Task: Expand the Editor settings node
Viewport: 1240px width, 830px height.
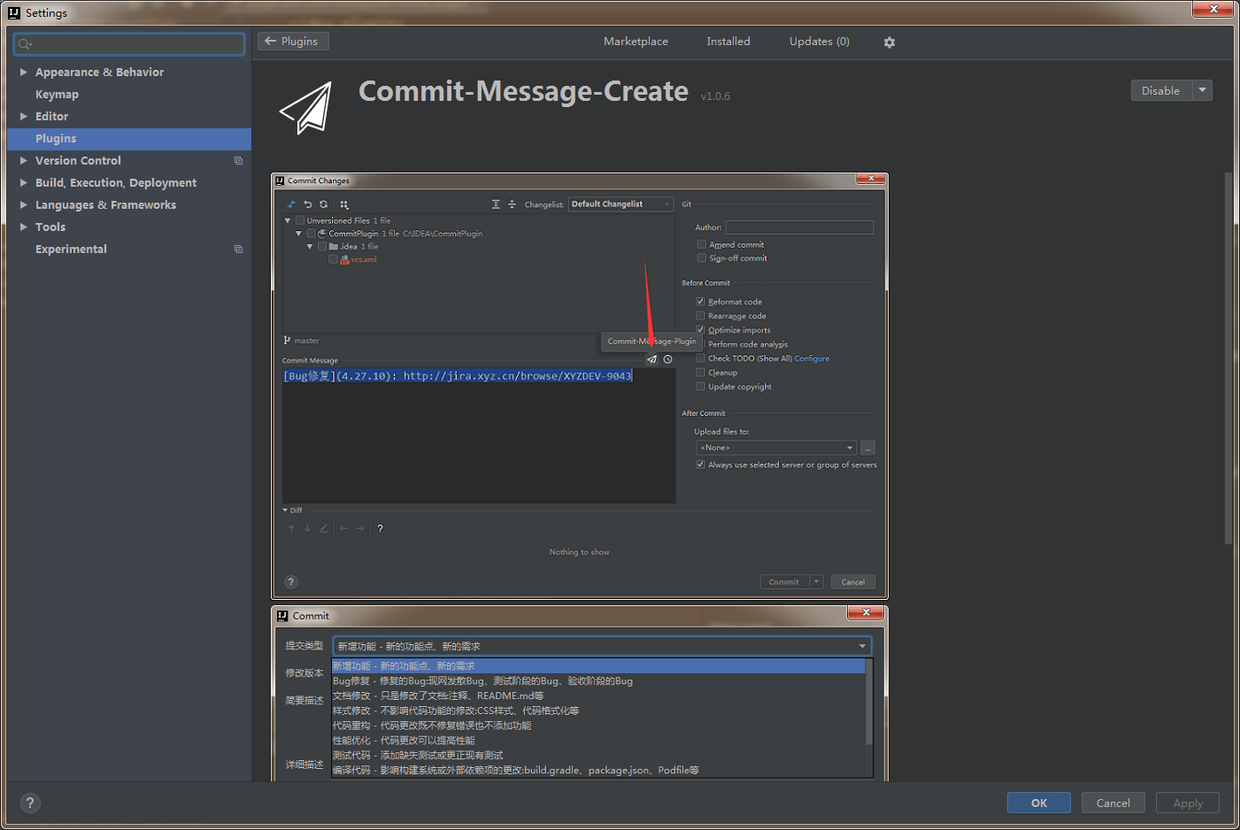Action: click(x=24, y=116)
